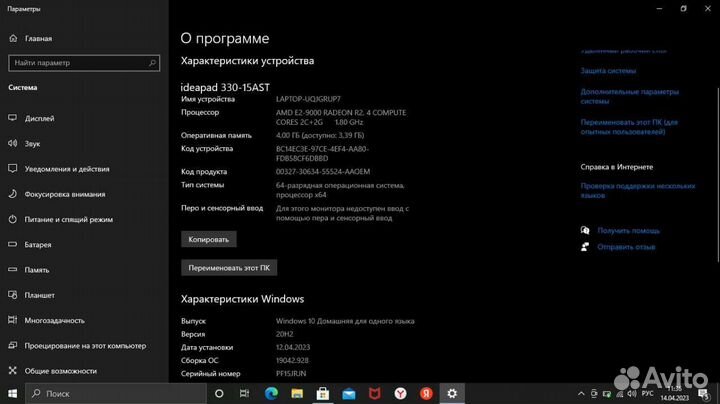This screenshot has height=404, width=720.
Task: Click the Settings gear taskbar icon
Action: click(452, 393)
